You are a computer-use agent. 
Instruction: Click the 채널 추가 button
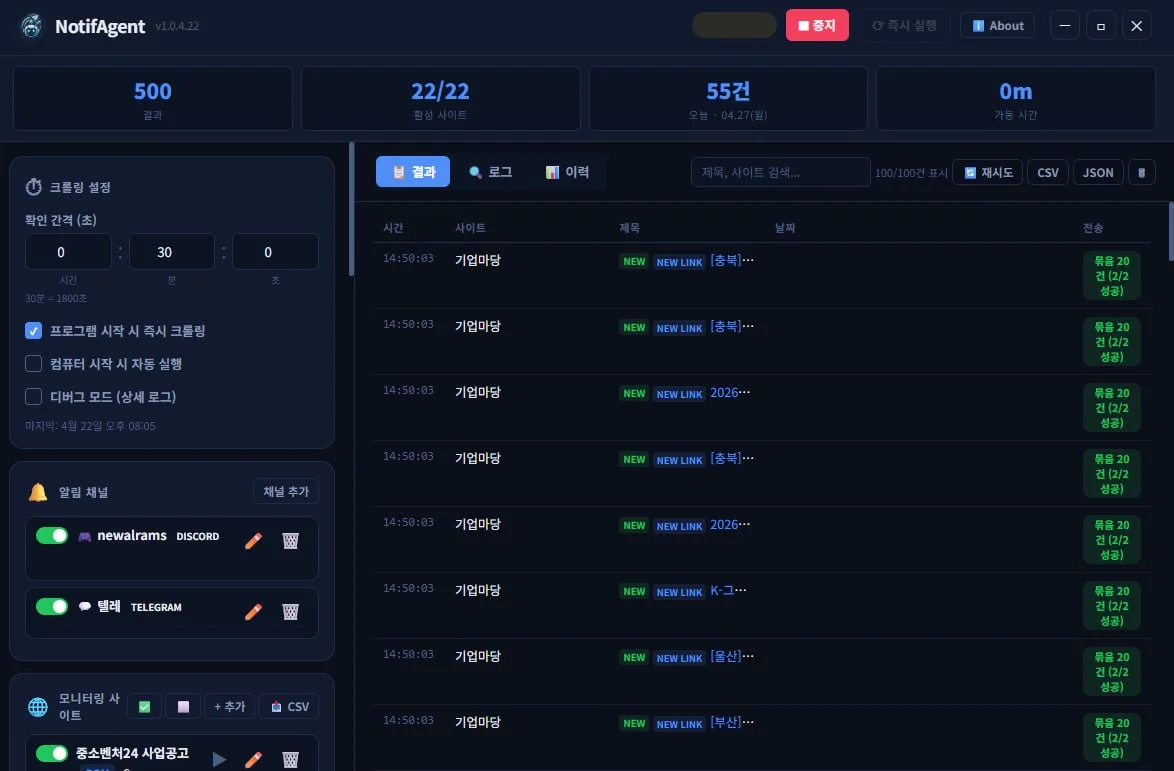pos(286,491)
